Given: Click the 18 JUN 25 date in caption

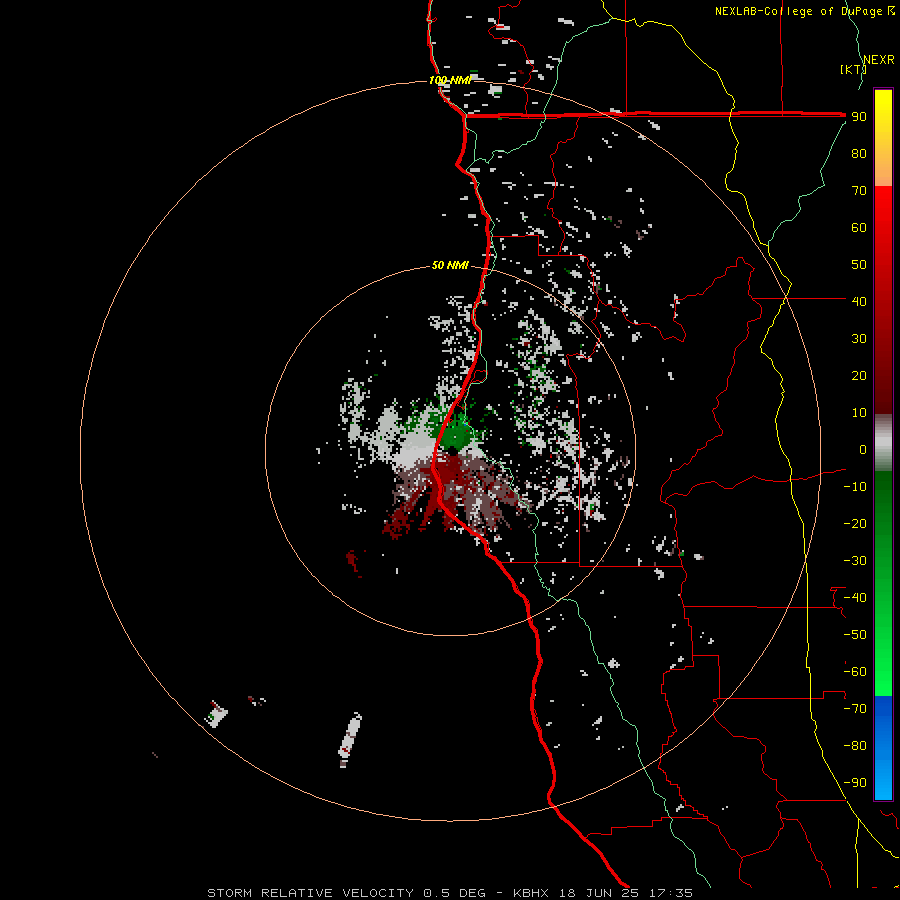Looking at the screenshot, I should click(599, 893).
